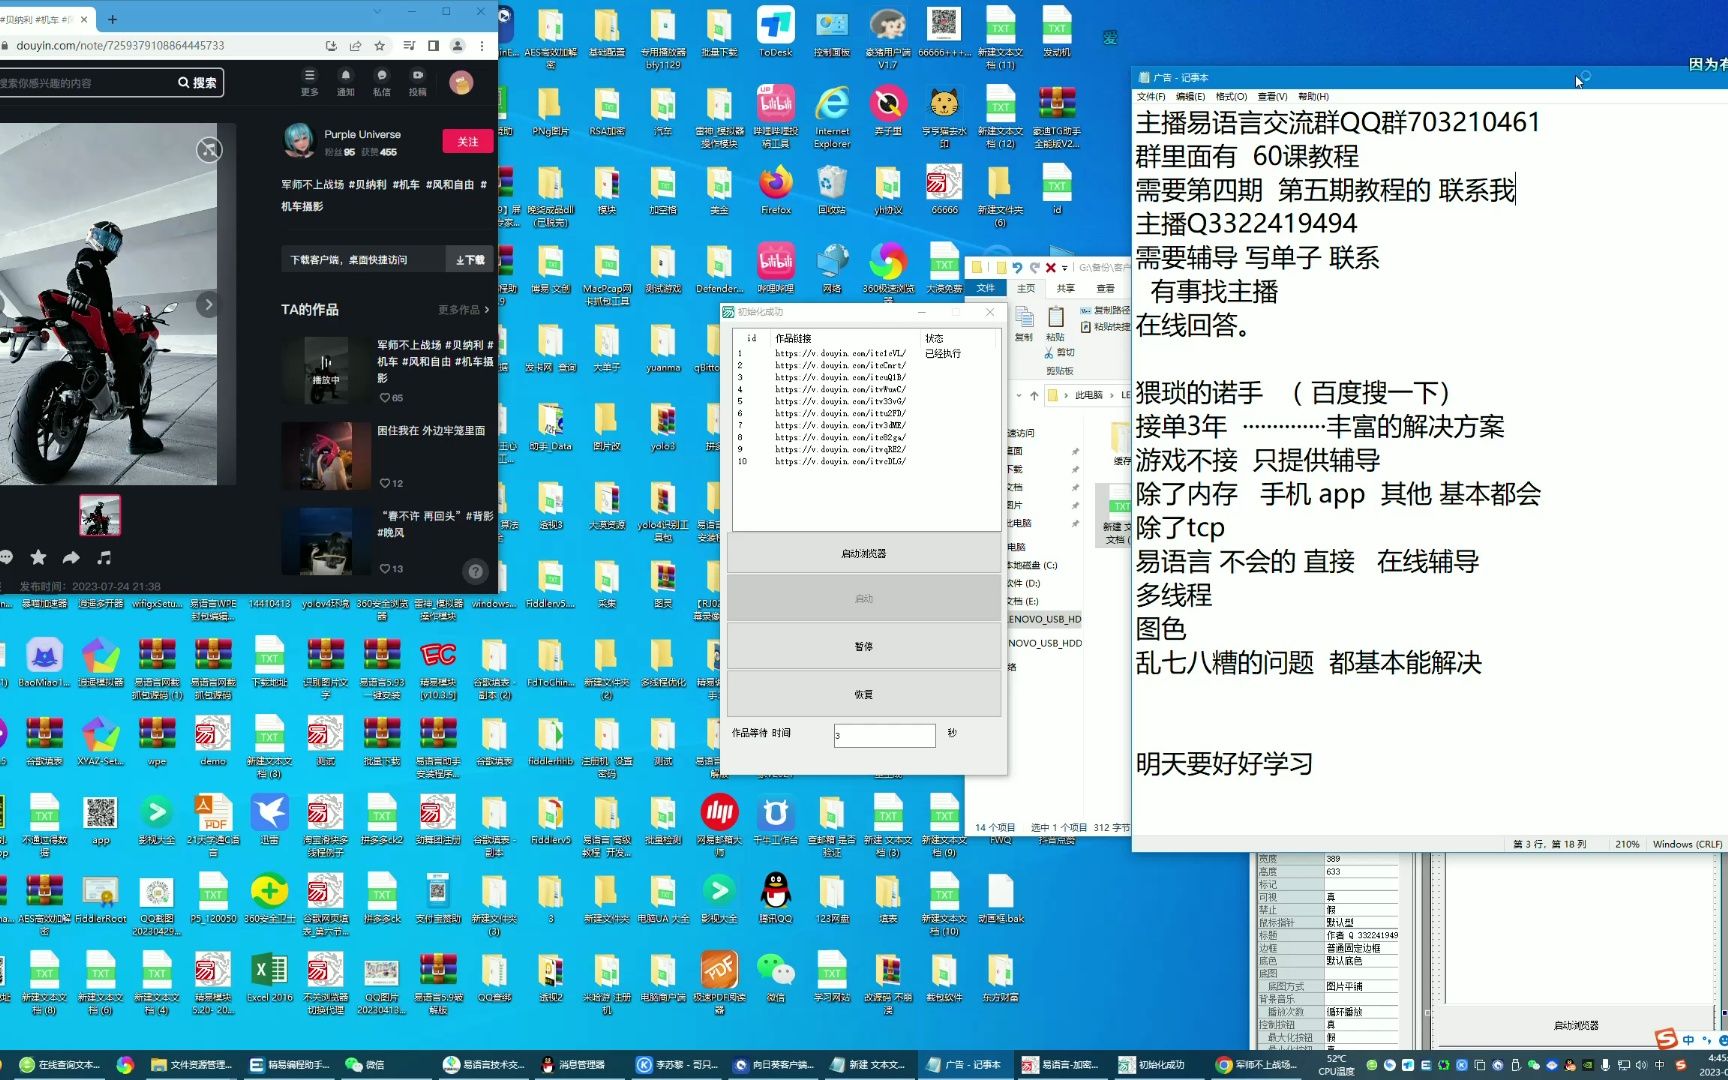The height and width of the screenshot is (1080, 1728).
Task: Click the share arrow icon under photo
Action: [x=71, y=557]
